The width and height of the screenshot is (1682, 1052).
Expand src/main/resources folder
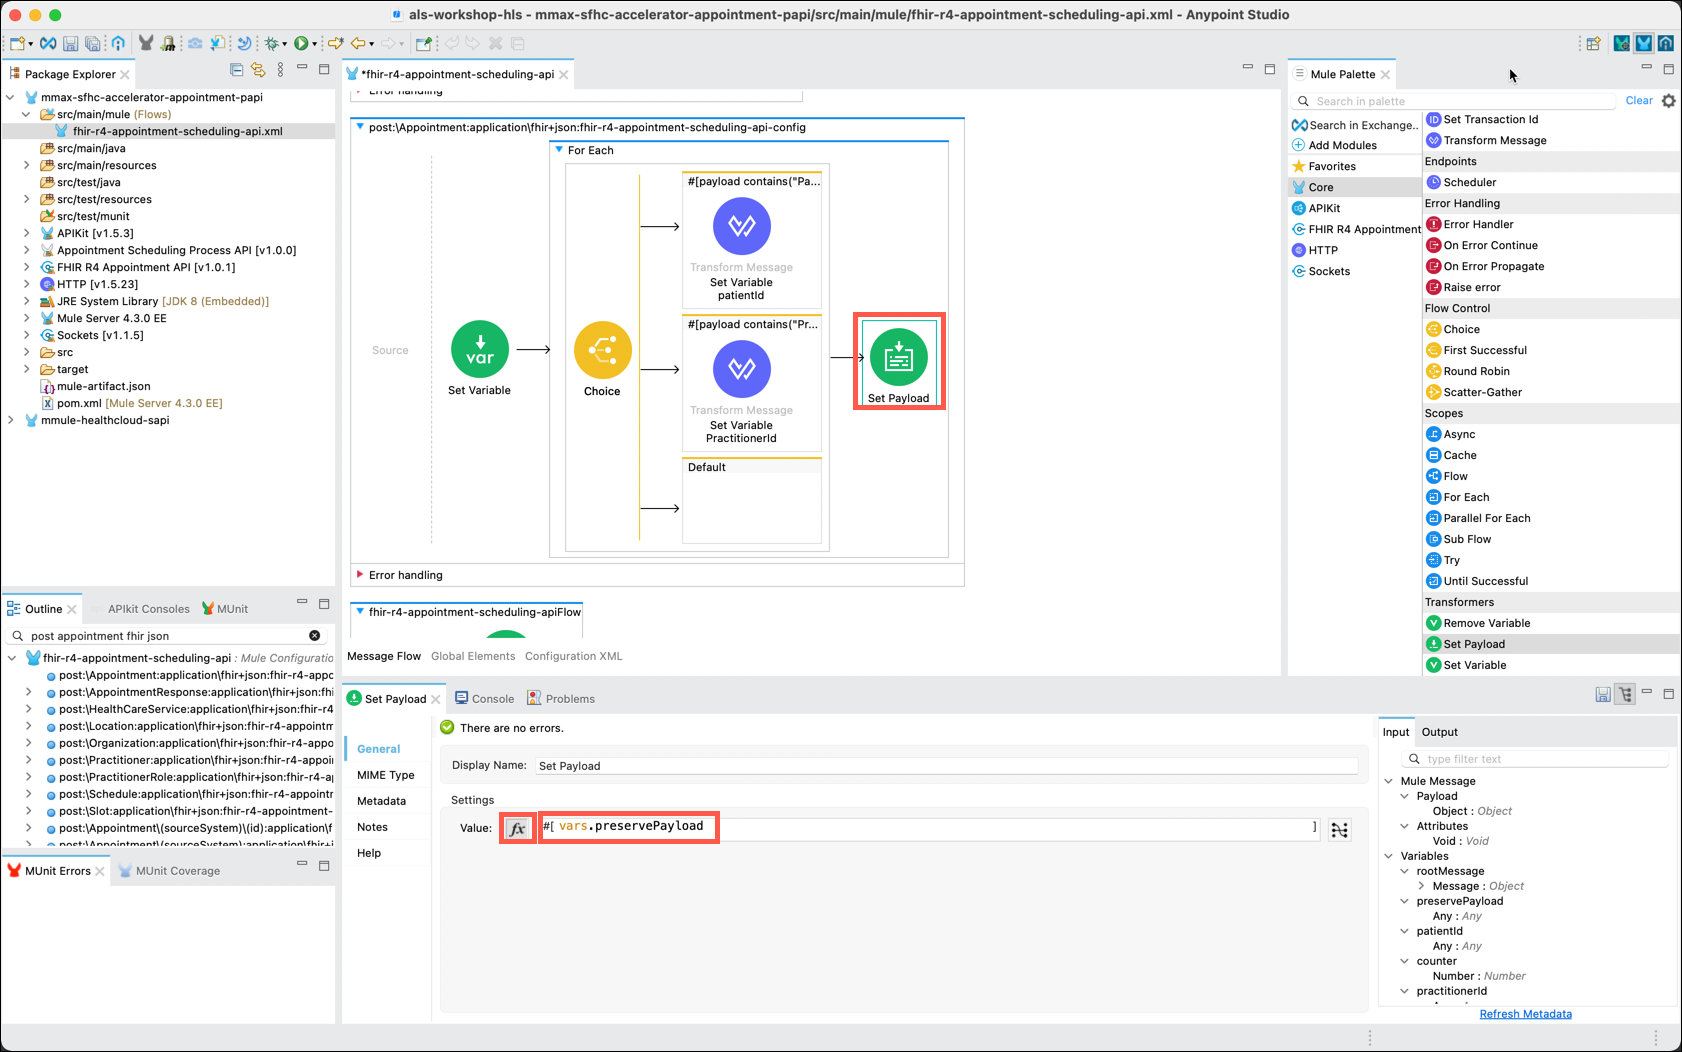pyautogui.click(x=27, y=165)
